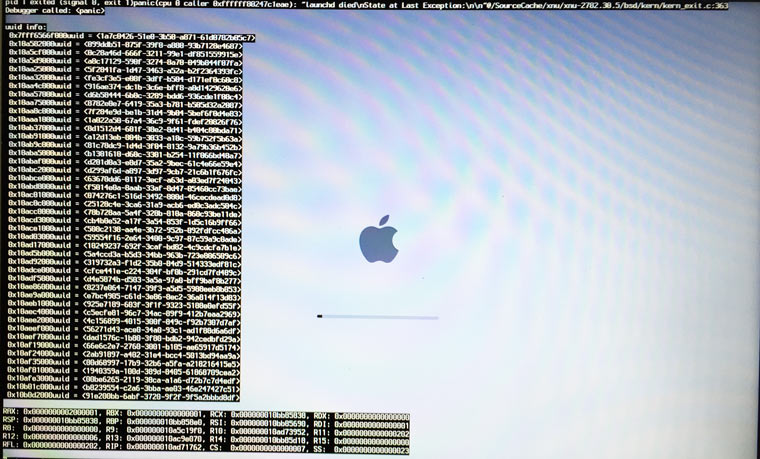Click the R9 register value
The width and height of the screenshot is (760, 459).
coord(165,430)
